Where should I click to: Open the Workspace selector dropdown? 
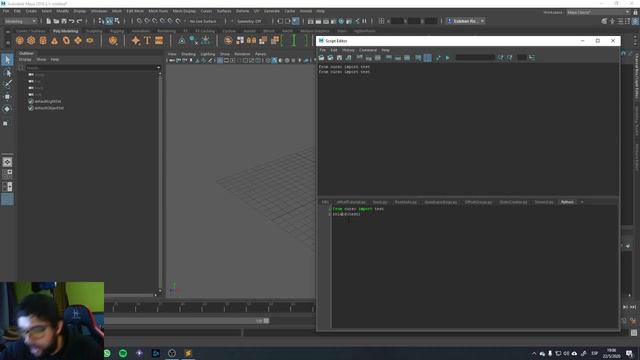598,12
